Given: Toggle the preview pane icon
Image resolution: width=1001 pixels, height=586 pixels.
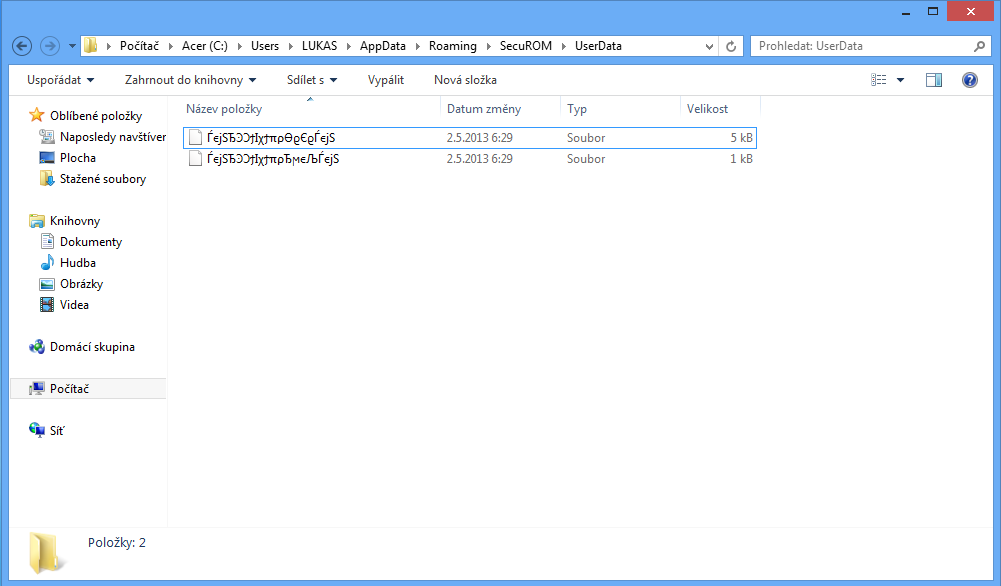Looking at the screenshot, I should (934, 80).
